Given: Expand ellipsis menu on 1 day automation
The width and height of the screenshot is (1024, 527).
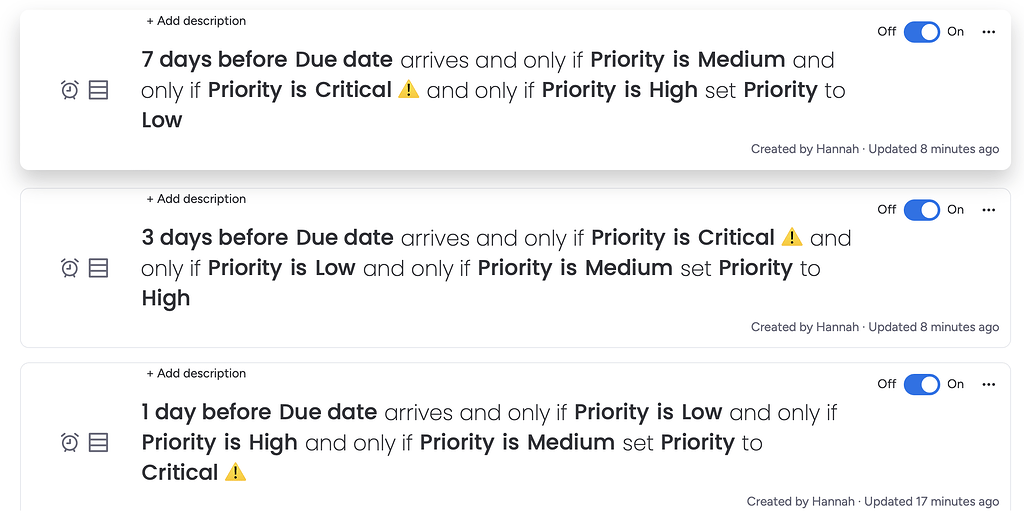Looking at the screenshot, I should pyautogui.click(x=989, y=384).
